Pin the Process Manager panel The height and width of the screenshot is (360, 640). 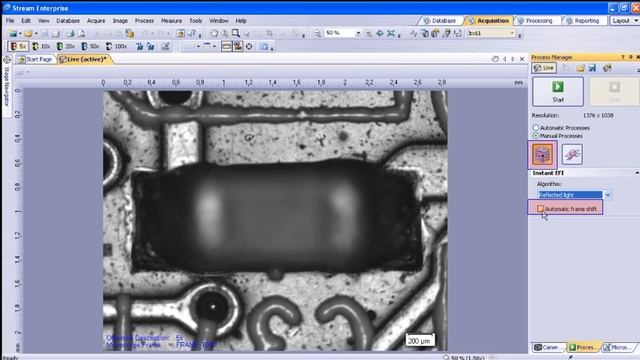click(631, 57)
